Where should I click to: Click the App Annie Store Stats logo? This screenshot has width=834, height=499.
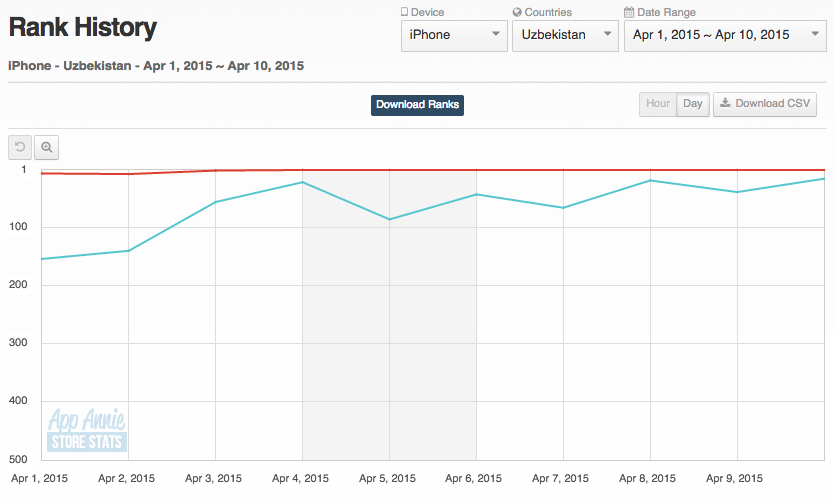point(86,430)
